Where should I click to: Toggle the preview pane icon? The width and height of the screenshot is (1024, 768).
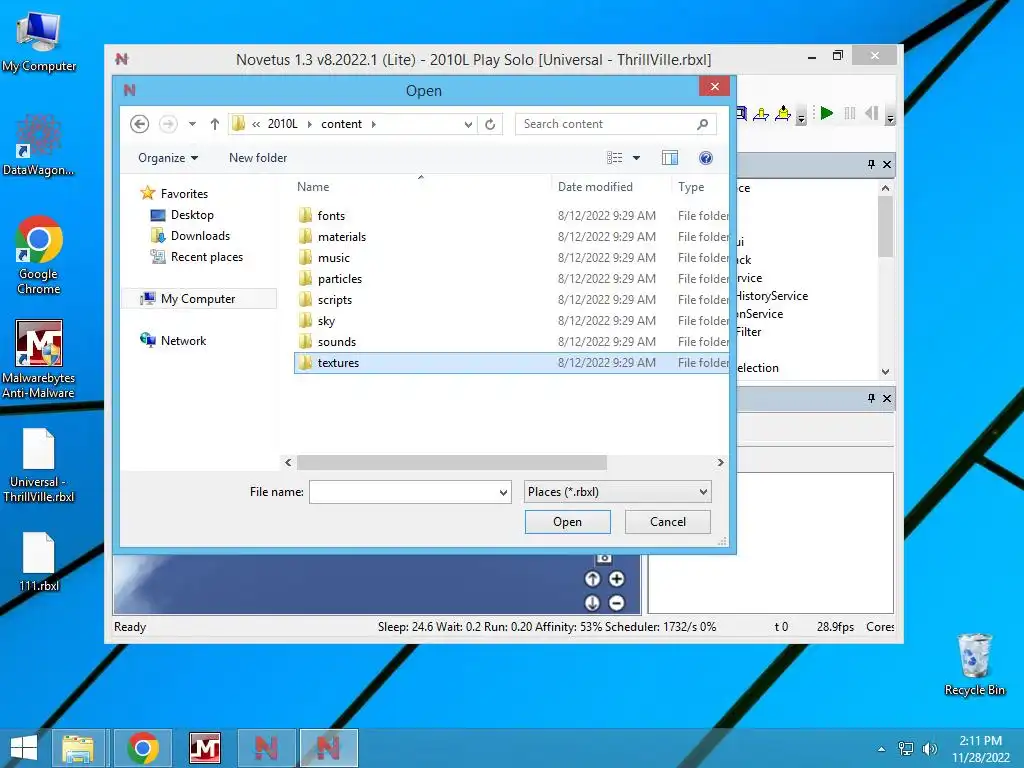[670, 158]
